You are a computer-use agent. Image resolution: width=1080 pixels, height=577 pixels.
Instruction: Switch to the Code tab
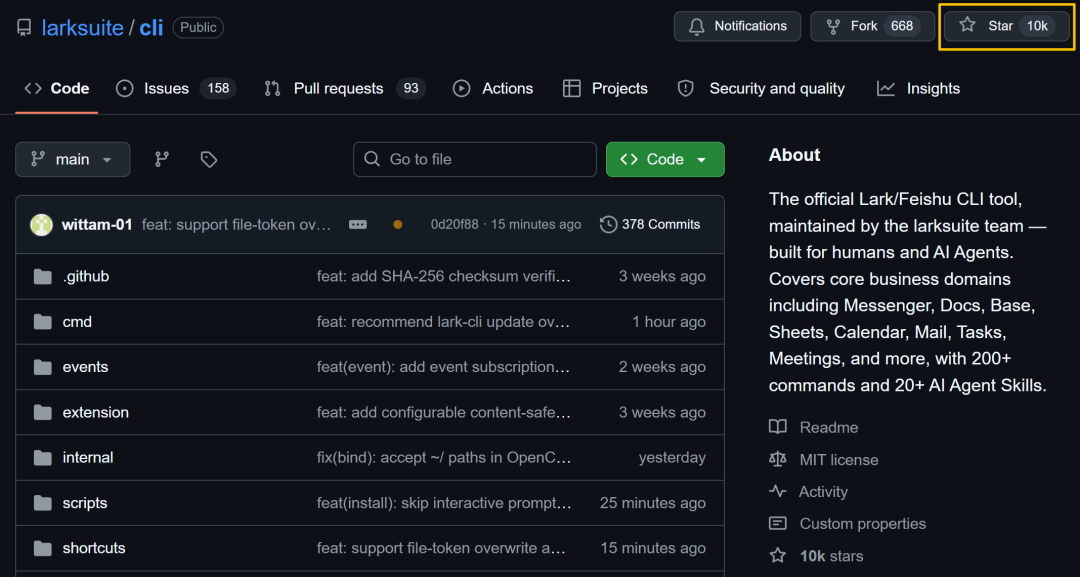[56, 88]
